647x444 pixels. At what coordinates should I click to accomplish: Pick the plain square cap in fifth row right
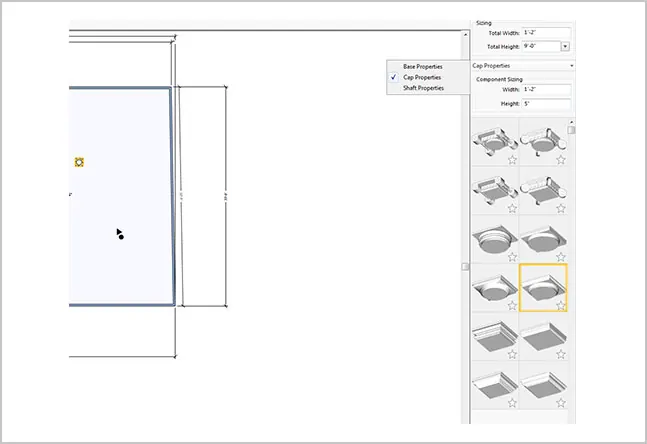click(x=543, y=336)
